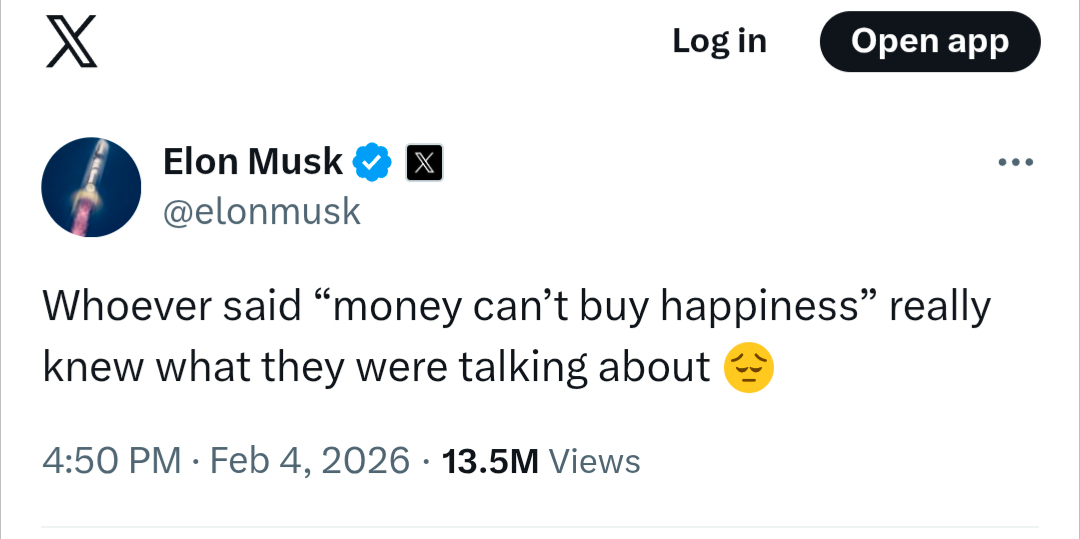Click the Elon Musk display name

pyautogui.click(x=253, y=161)
